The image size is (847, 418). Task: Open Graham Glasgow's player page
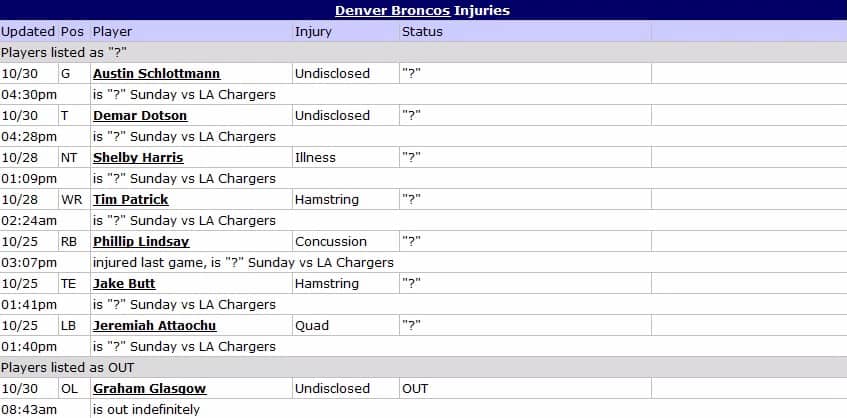pos(149,388)
